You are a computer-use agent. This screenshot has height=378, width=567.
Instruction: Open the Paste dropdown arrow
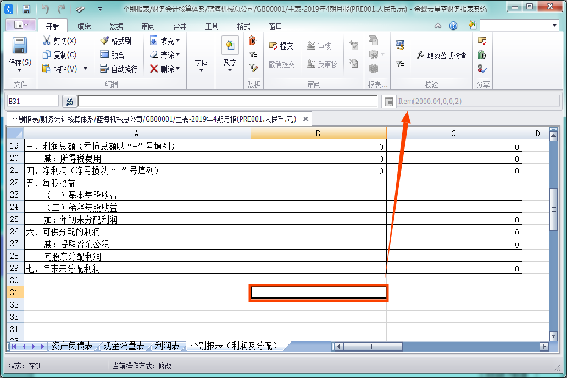click(85, 68)
